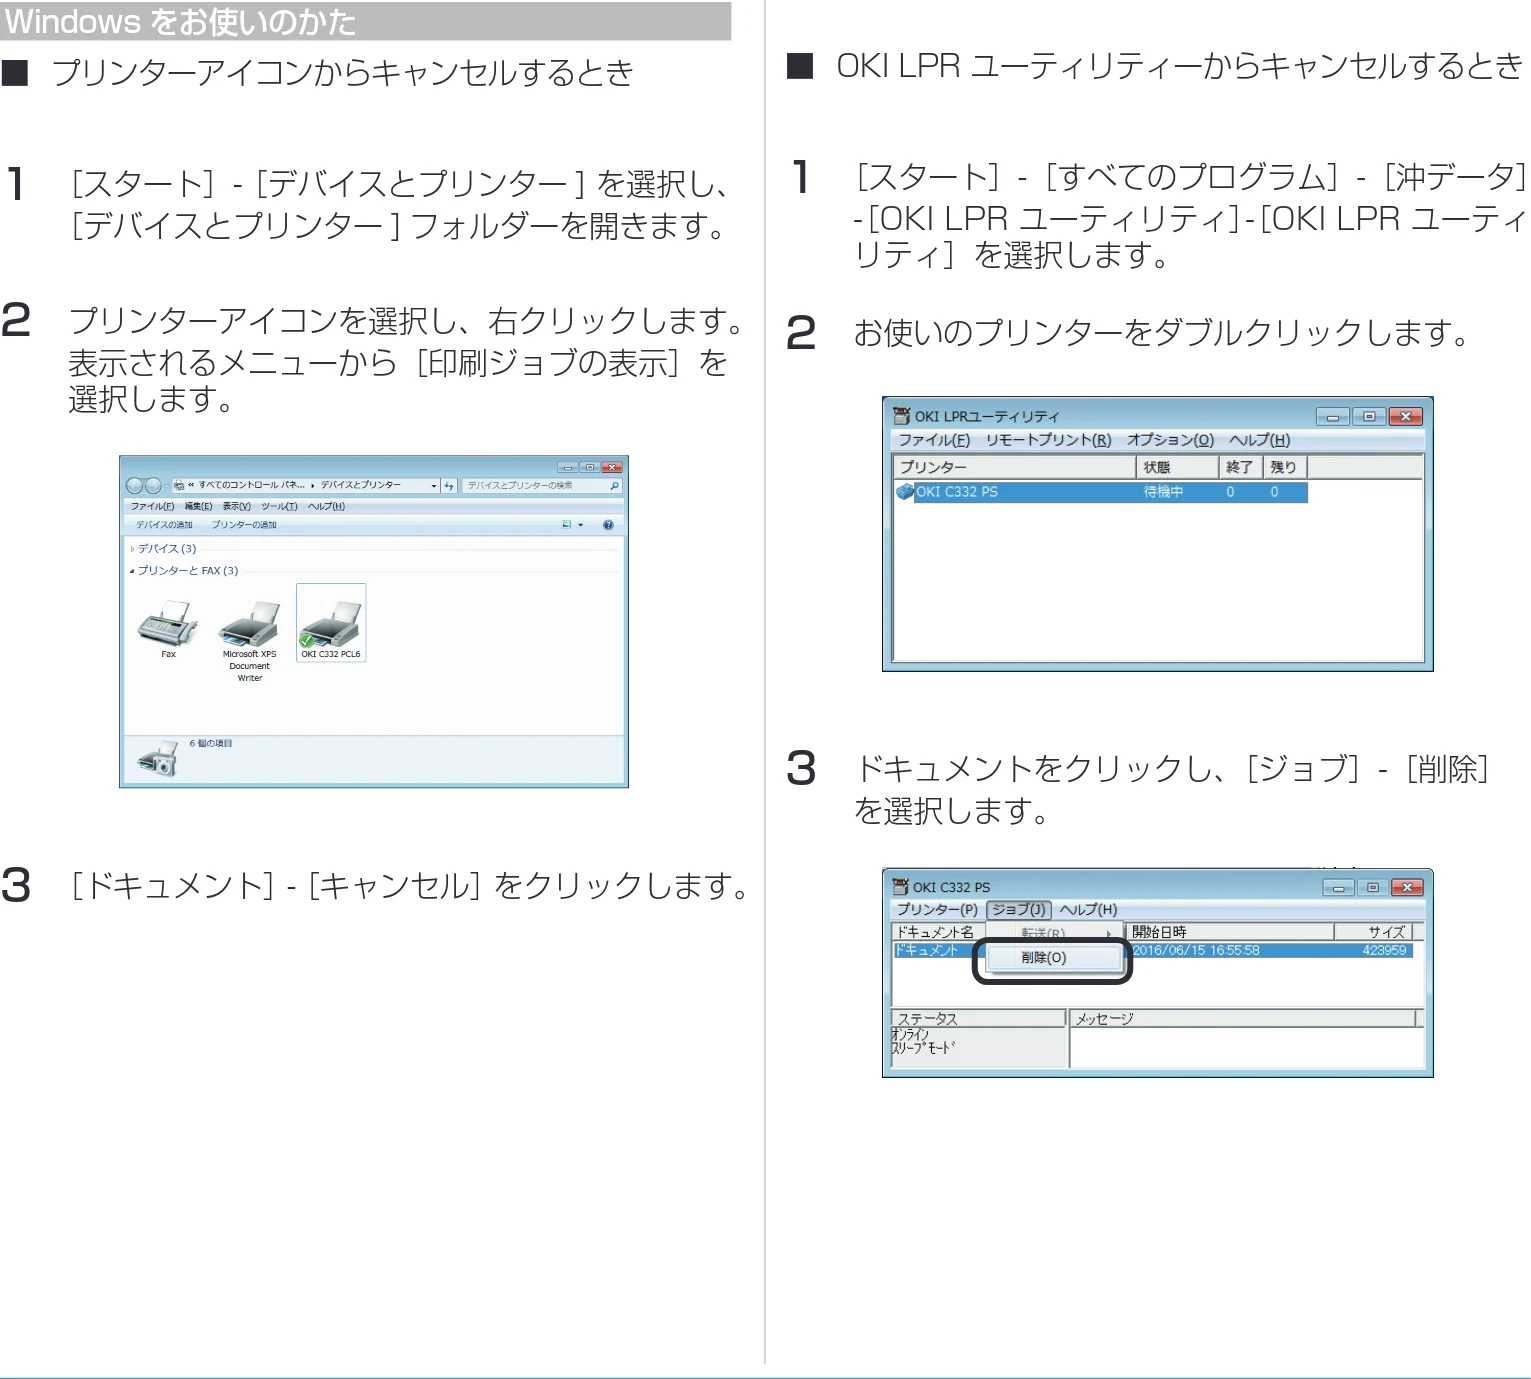Screen dimensions: 1531x1379
Task: Click the forward arrow in Devices and Printers
Action: pos(153,486)
